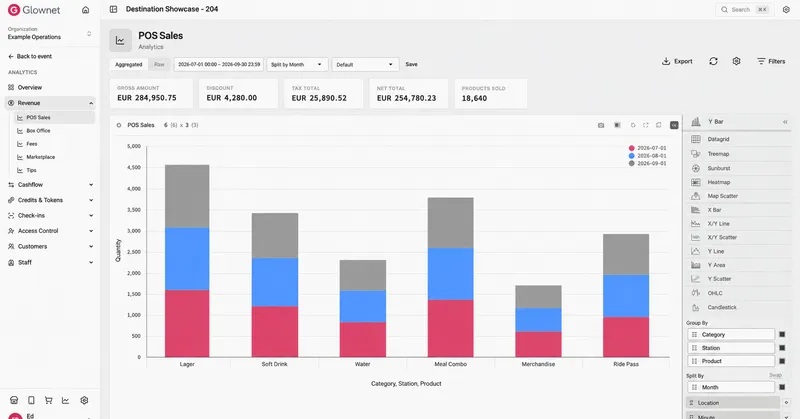Switch to Aggregated view
The height and width of the screenshot is (419, 800).
click(129, 65)
